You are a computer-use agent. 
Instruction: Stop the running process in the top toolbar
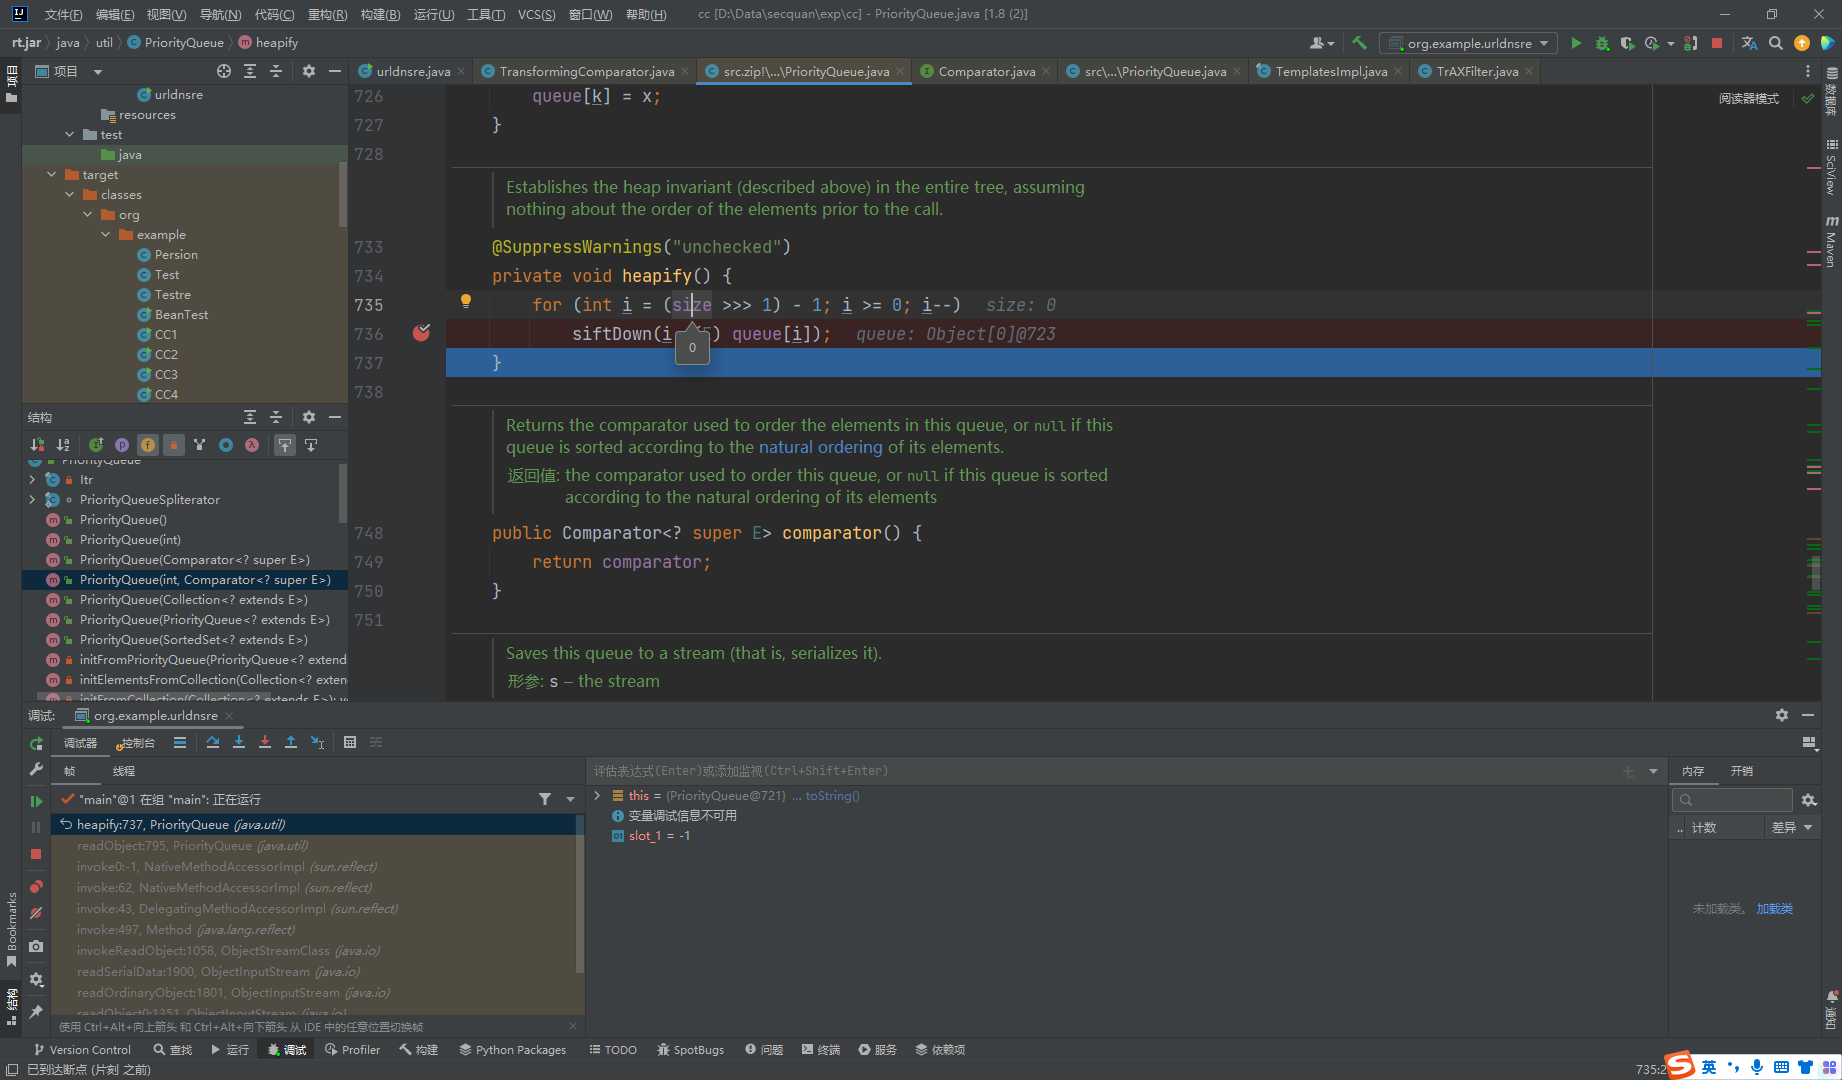tap(1717, 43)
